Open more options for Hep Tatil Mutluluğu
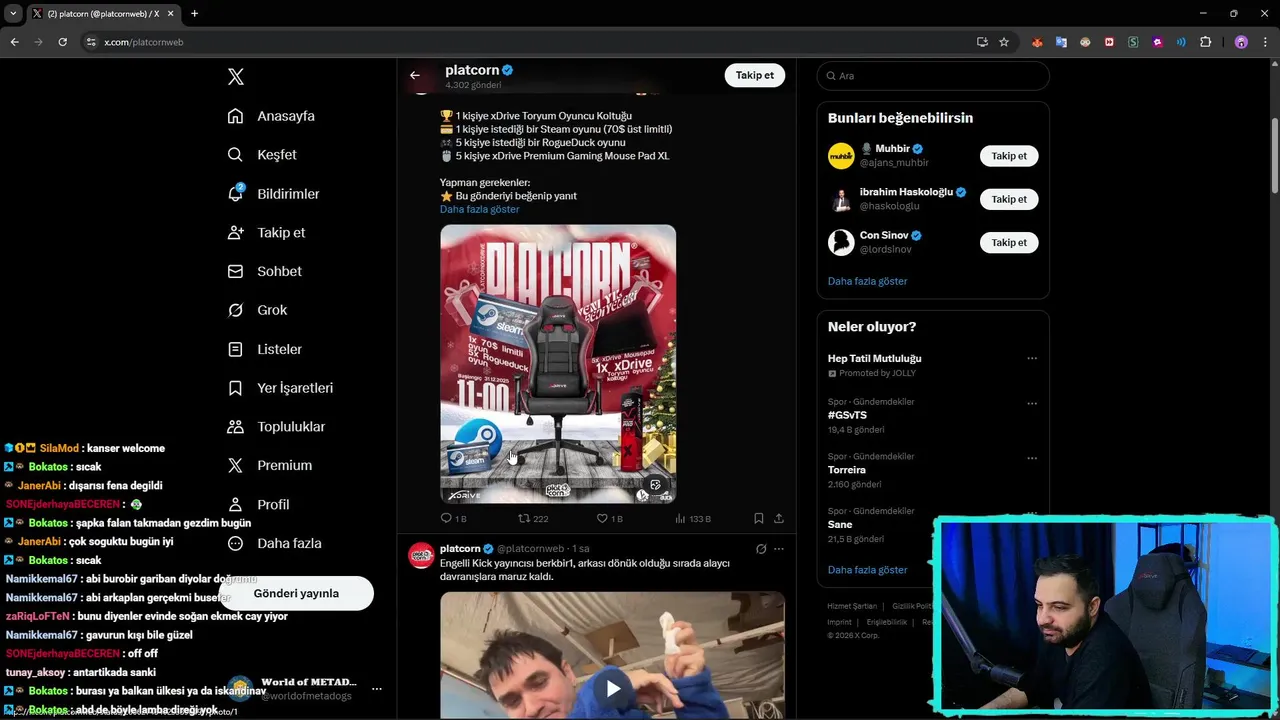Viewport: 1280px width, 720px height. click(1032, 358)
